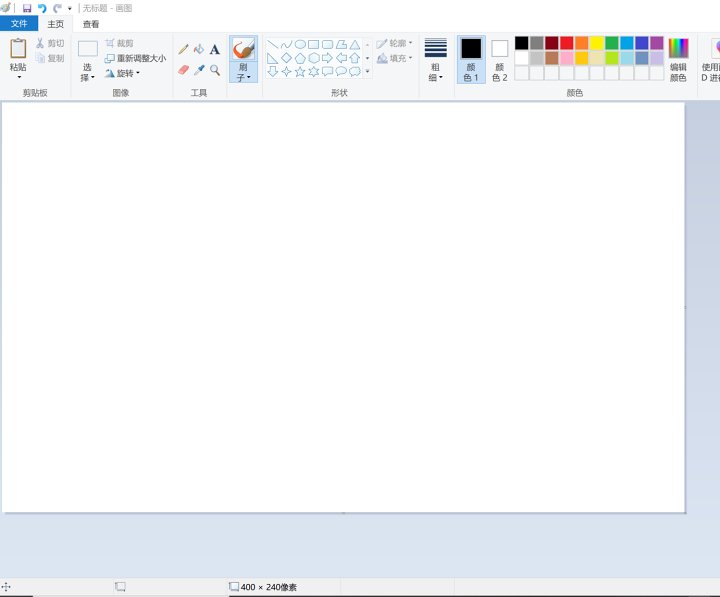The image size is (720, 597).
Task: Select the Pencil tool
Action: tap(183, 49)
